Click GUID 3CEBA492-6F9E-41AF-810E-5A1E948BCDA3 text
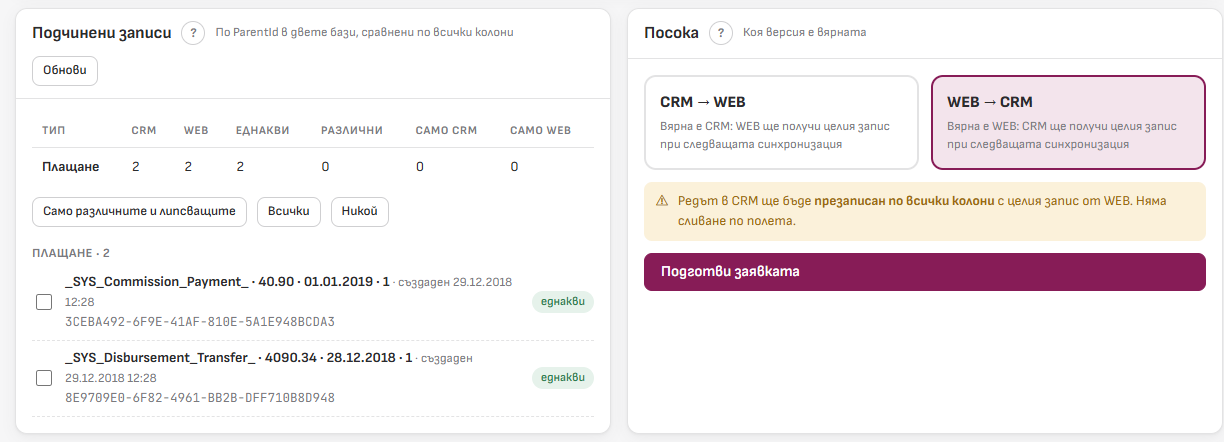 [x=200, y=322]
